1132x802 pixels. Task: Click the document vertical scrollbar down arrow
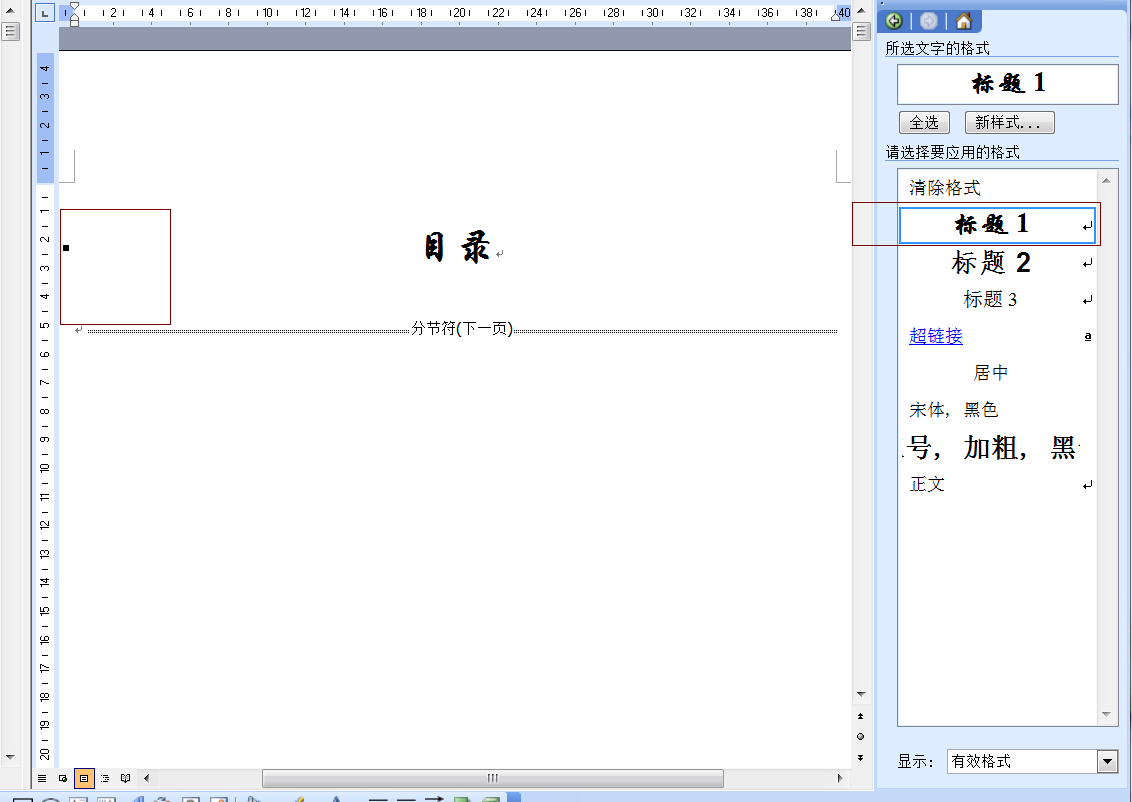click(x=861, y=694)
